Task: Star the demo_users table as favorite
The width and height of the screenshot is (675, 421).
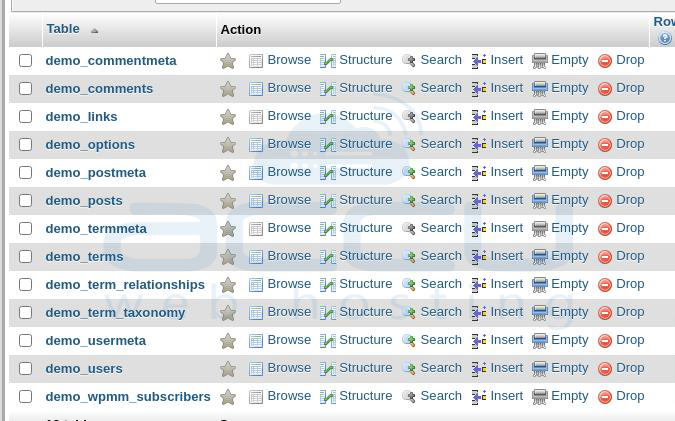Action: click(228, 369)
